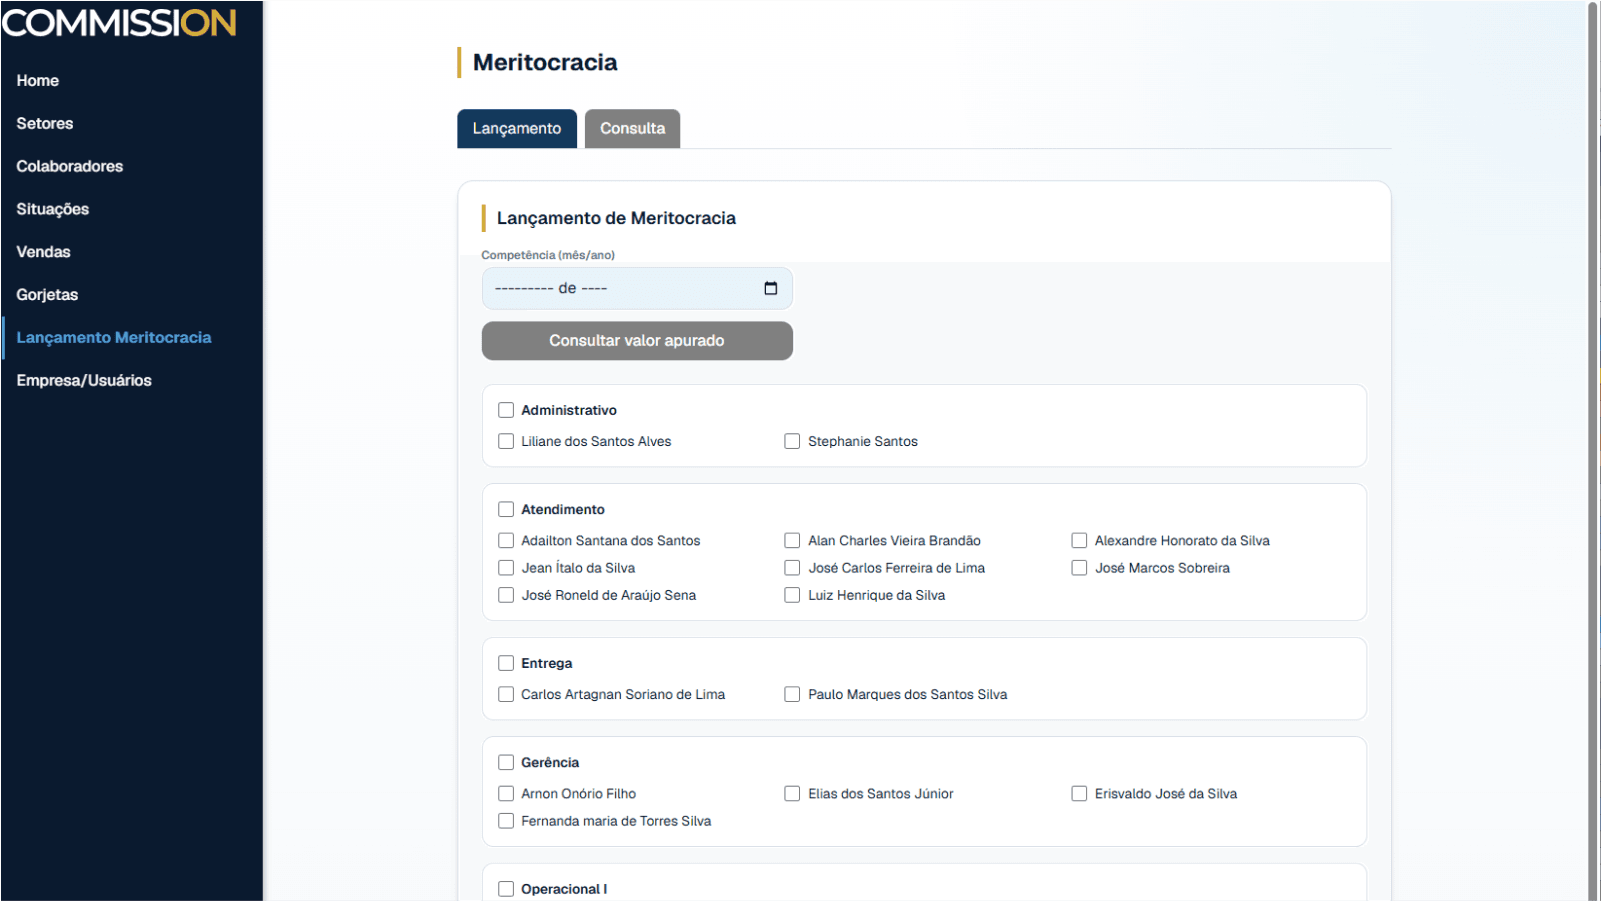
Task: Check the Gerência group checkbox
Action: [506, 762]
